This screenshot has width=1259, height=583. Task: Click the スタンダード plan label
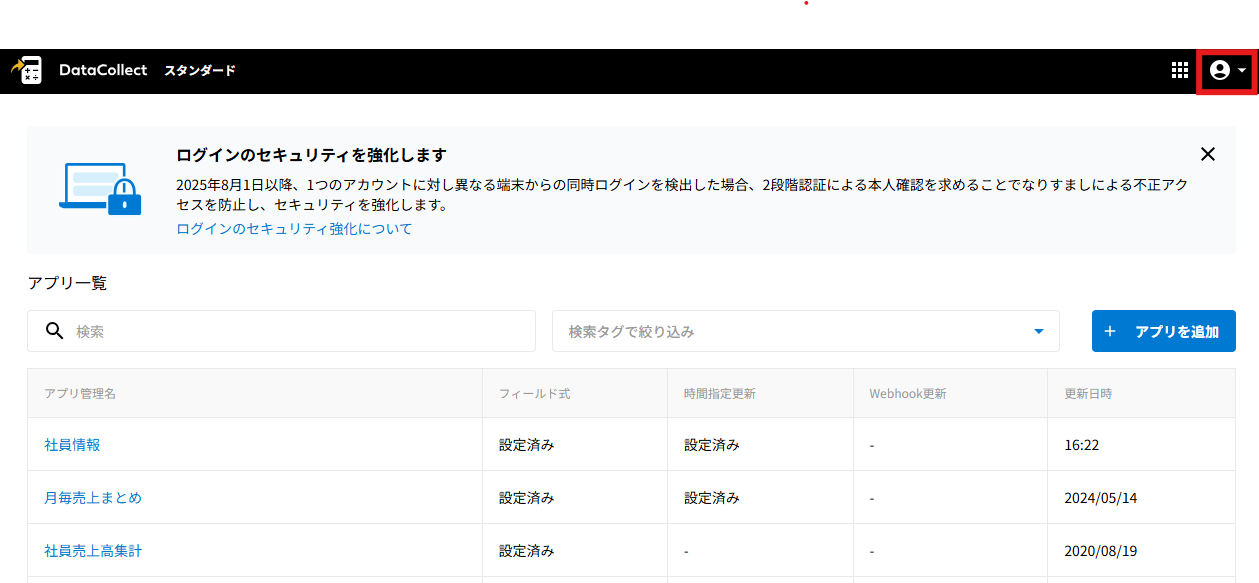click(x=200, y=71)
